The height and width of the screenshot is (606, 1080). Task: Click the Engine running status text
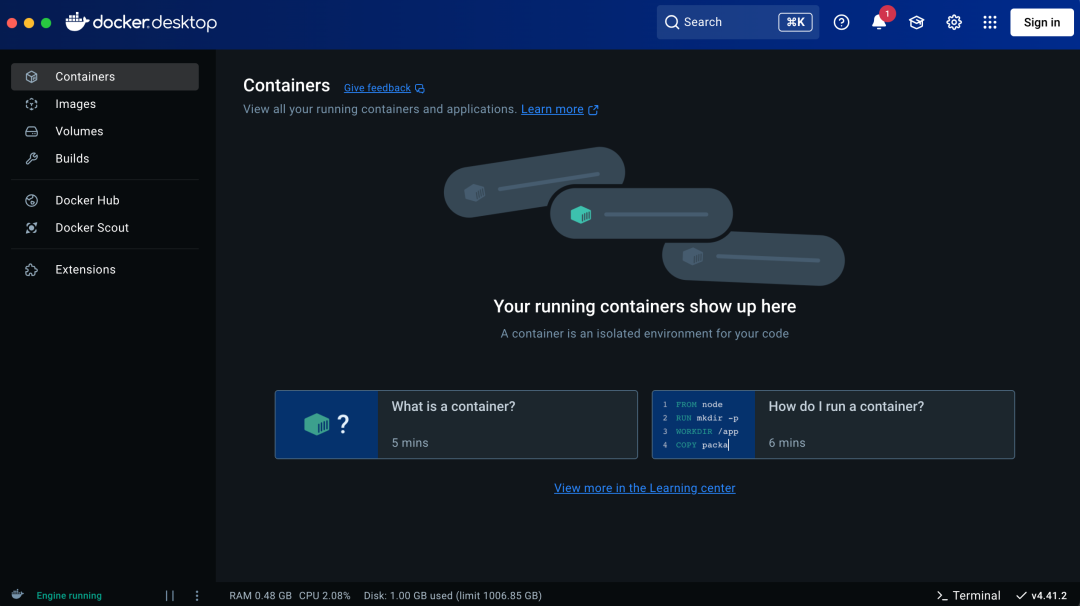[x=69, y=596]
